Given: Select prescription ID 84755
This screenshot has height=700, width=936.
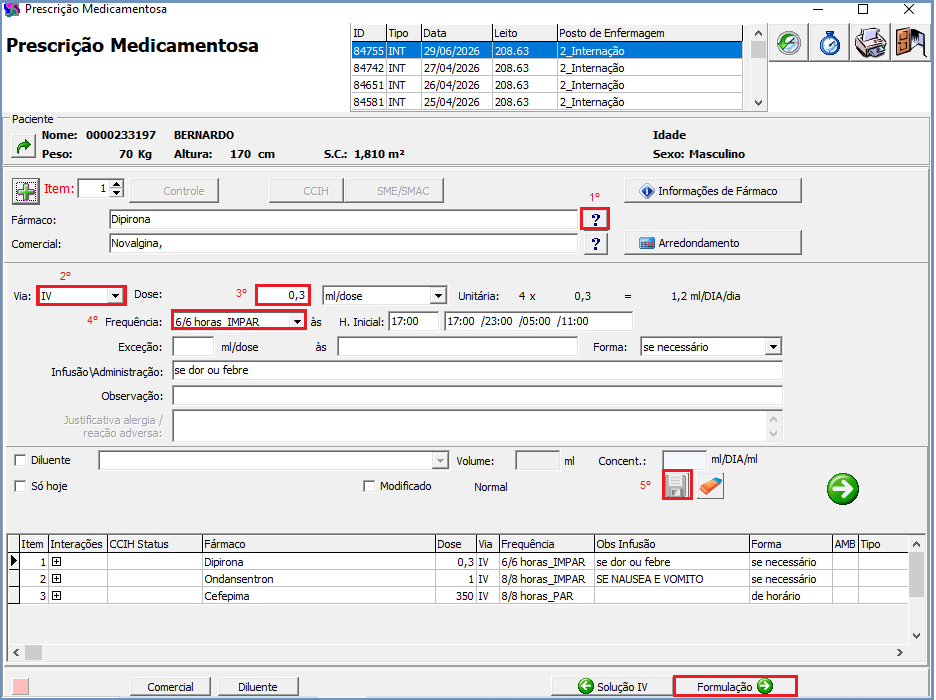Looking at the screenshot, I should 546,51.
